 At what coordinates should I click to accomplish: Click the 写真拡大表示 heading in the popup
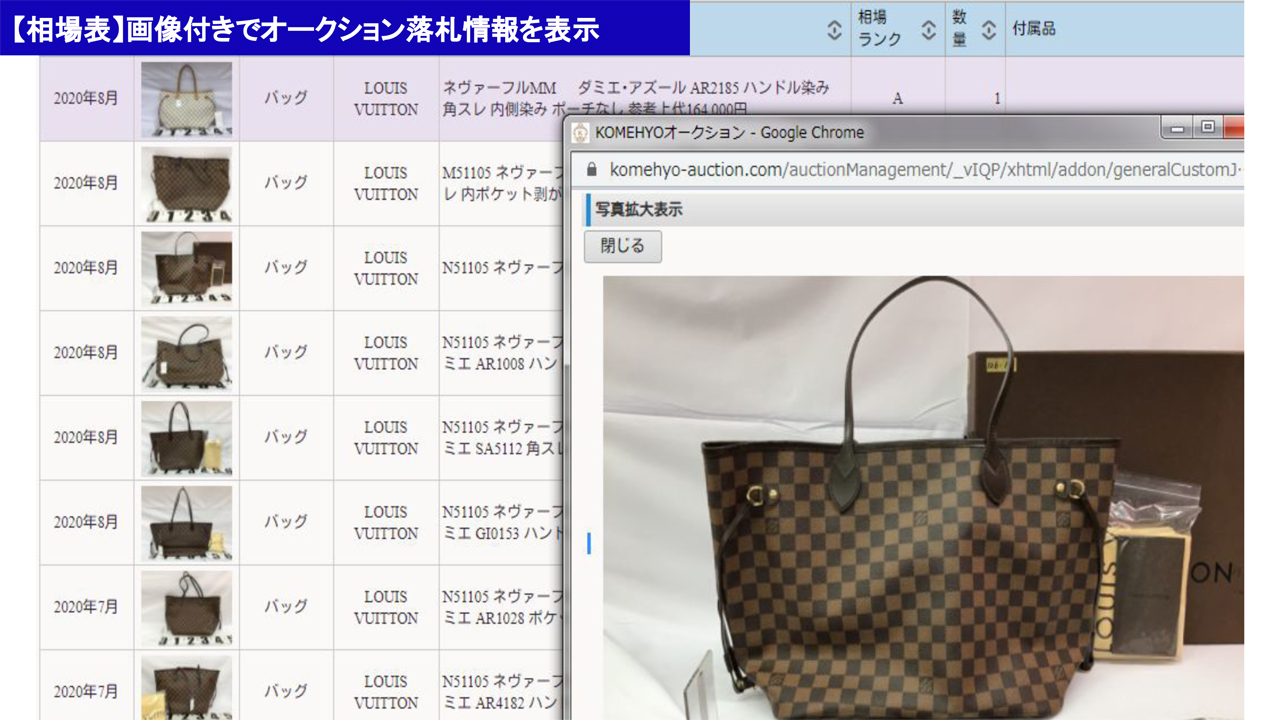[639, 210]
